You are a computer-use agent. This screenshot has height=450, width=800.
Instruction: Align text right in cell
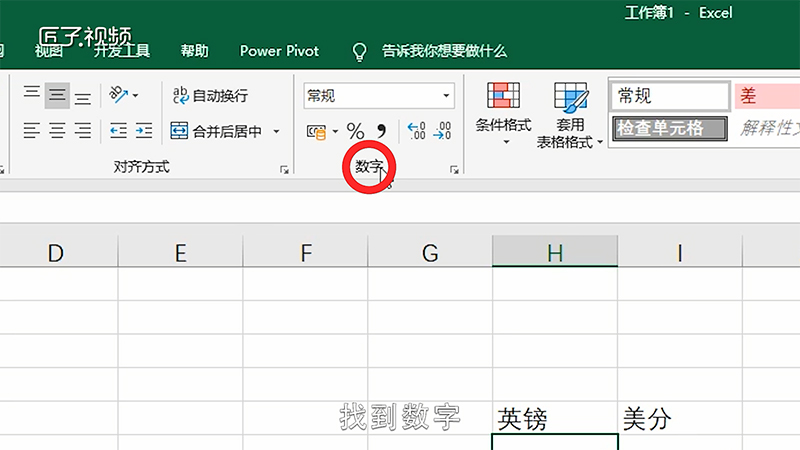(x=83, y=130)
